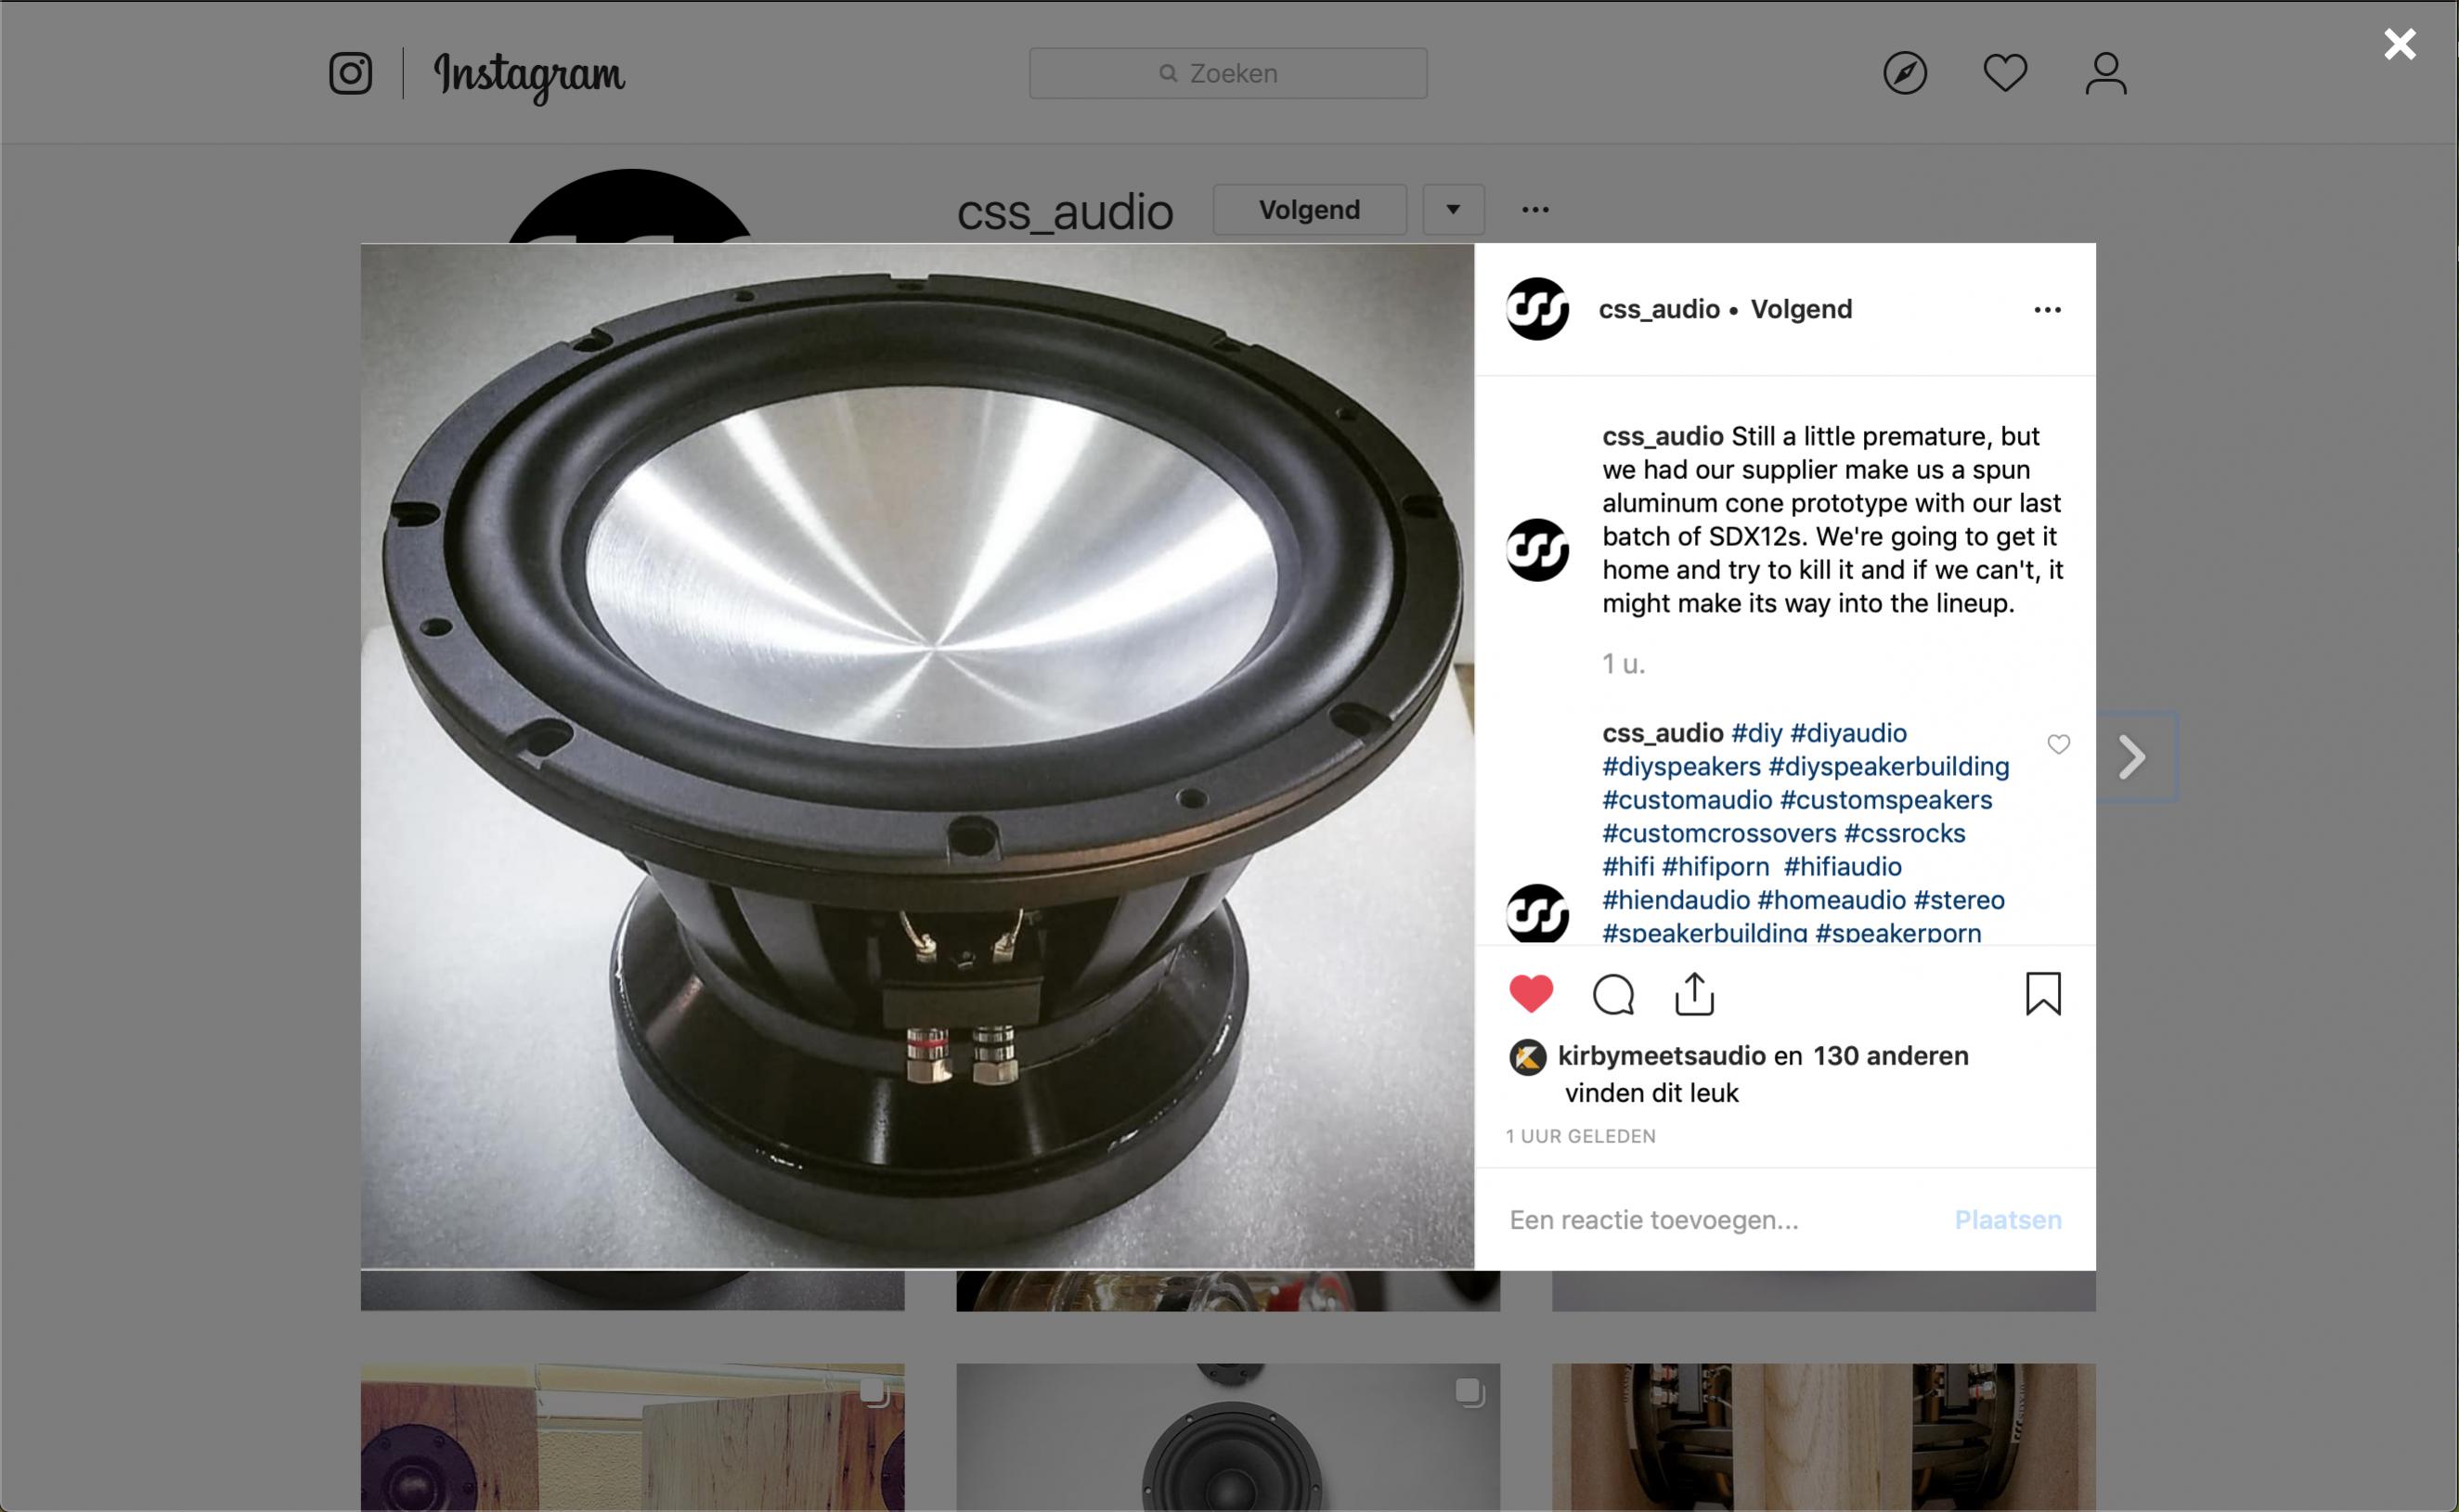The image size is (2459, 1512).
Task: Open the #diyaudio hashtag
Action: point(1848,733)
